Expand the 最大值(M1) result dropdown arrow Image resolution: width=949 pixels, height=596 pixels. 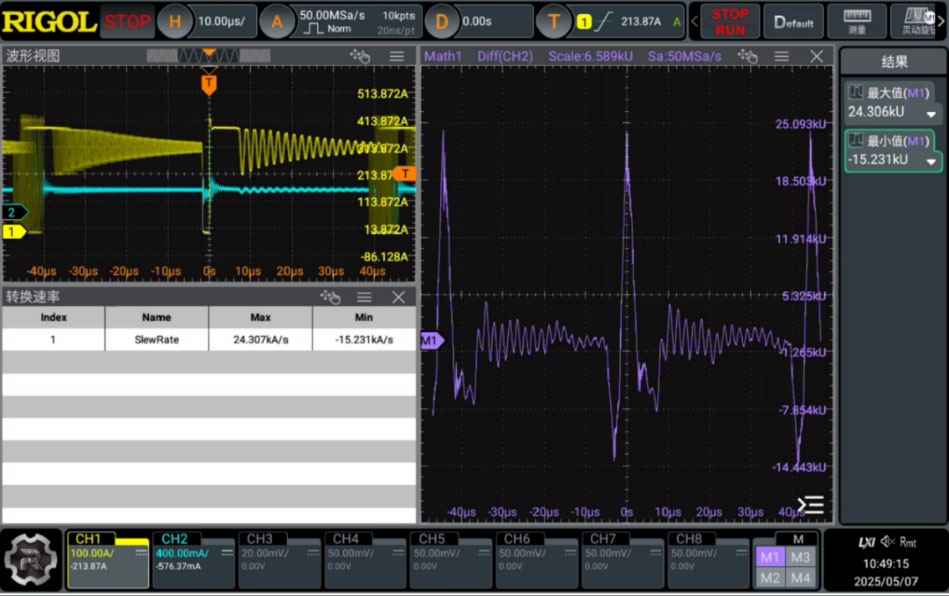[931, 113]
